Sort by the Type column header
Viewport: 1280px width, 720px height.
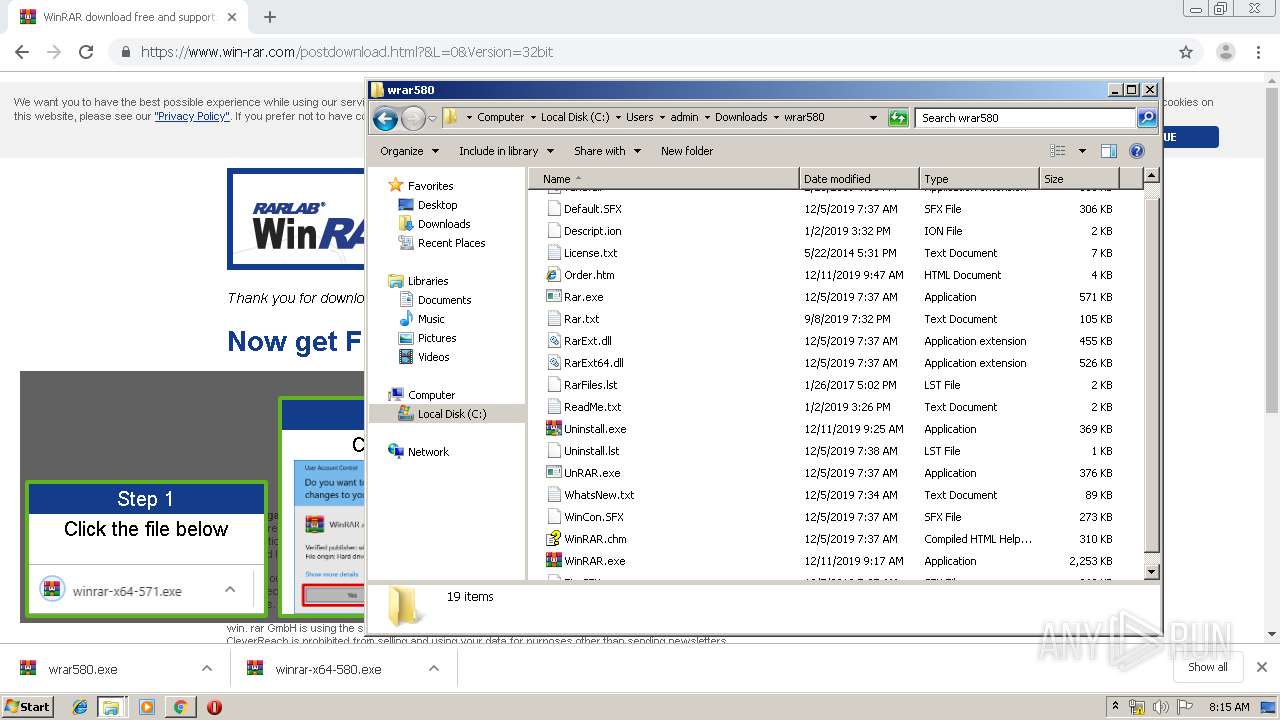pyautogui.click(x=979, y=179)
